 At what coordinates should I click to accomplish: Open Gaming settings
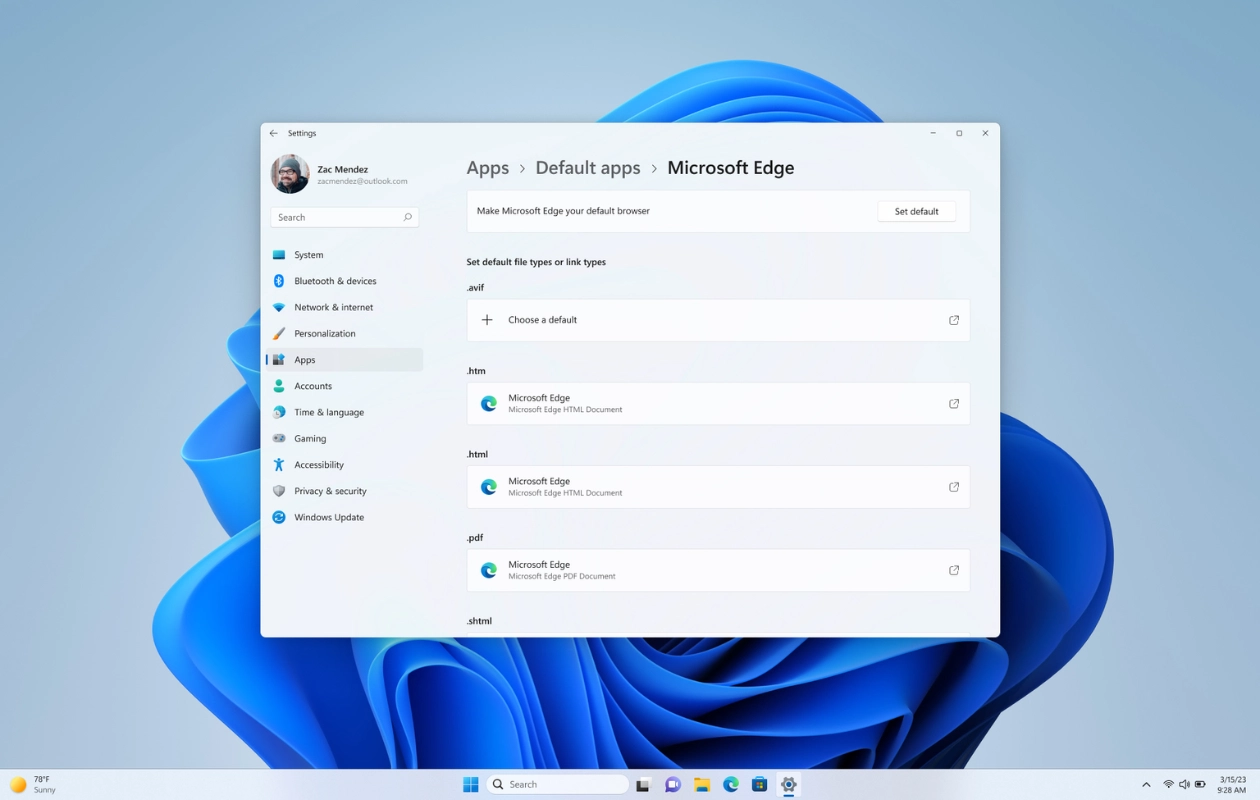click(311, 438)
